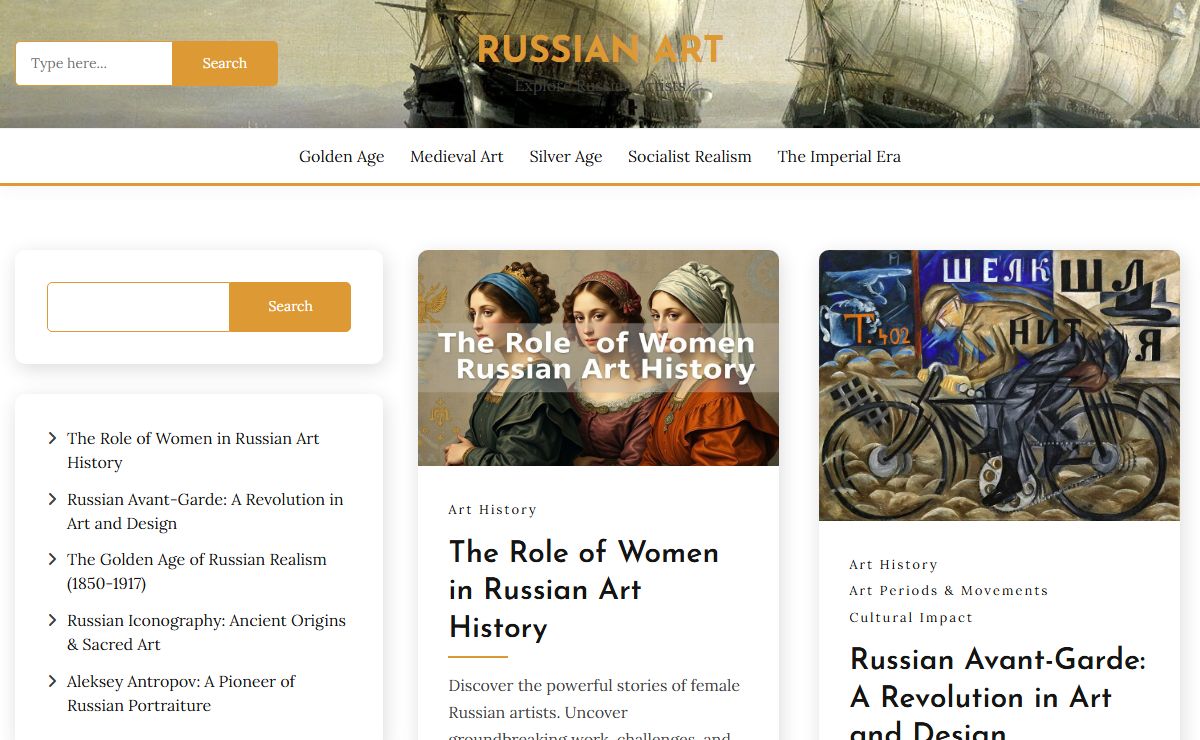Open the Medieval Art menu item
1200x740 pixels.
click(x=457, y=156)
